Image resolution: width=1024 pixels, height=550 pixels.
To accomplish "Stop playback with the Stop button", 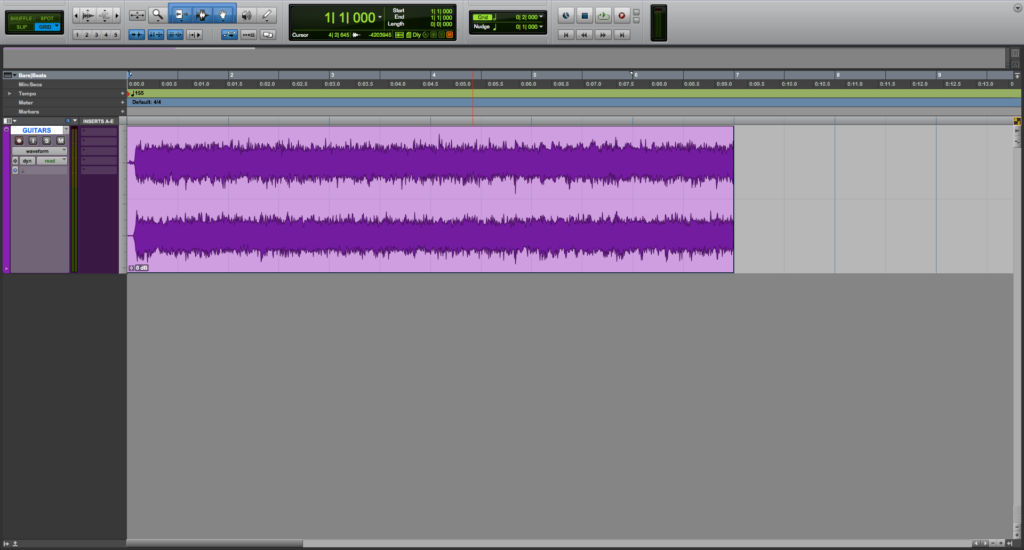I will pyautogui.click(x=584, y=16).
